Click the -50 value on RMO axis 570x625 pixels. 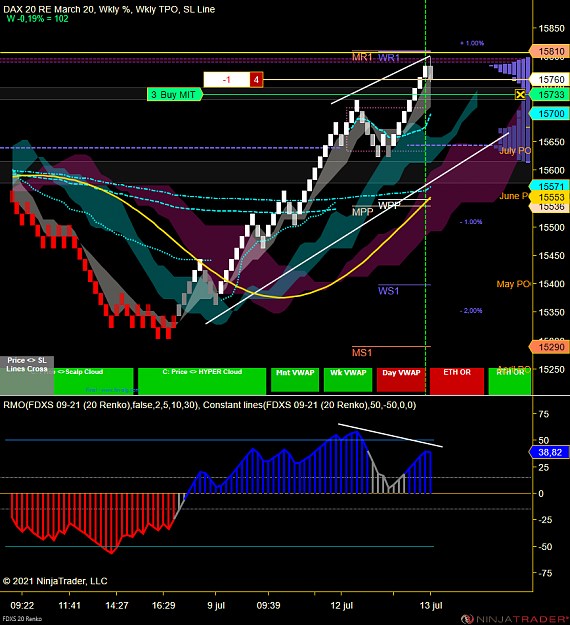click(x=545, y=547)
